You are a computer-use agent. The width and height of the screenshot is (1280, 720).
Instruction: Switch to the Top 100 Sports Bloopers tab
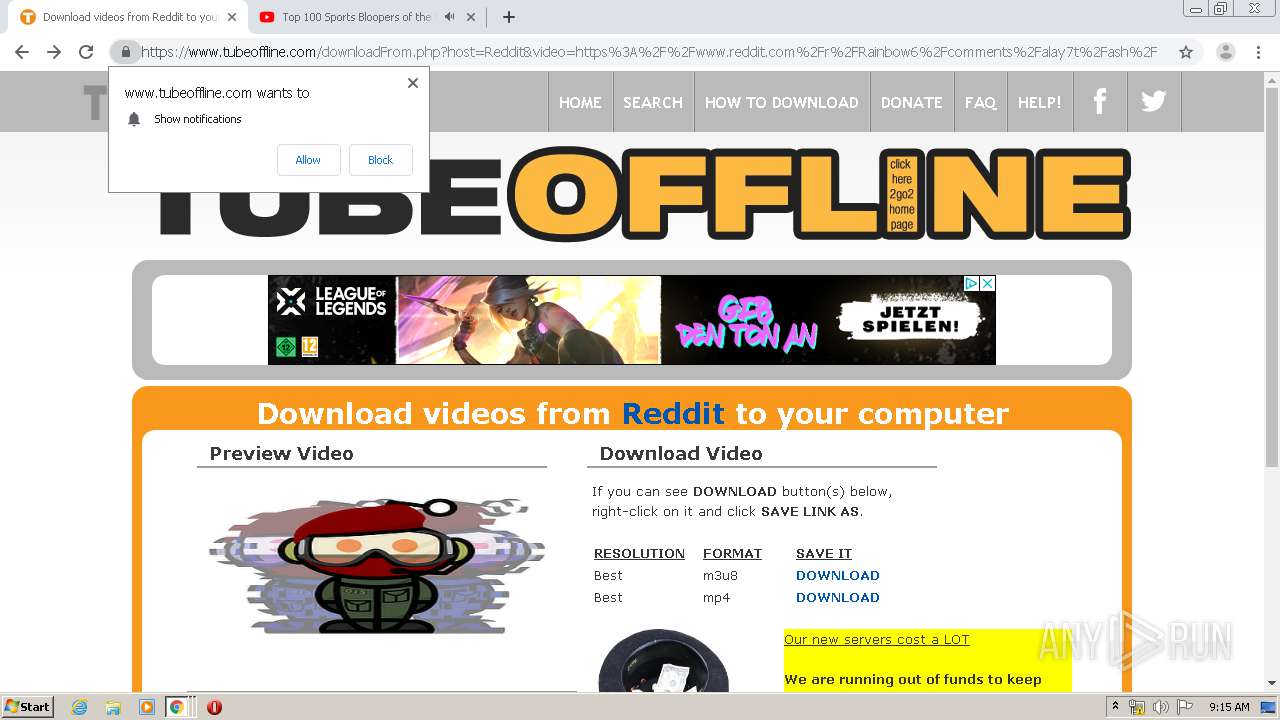[356, 17]
